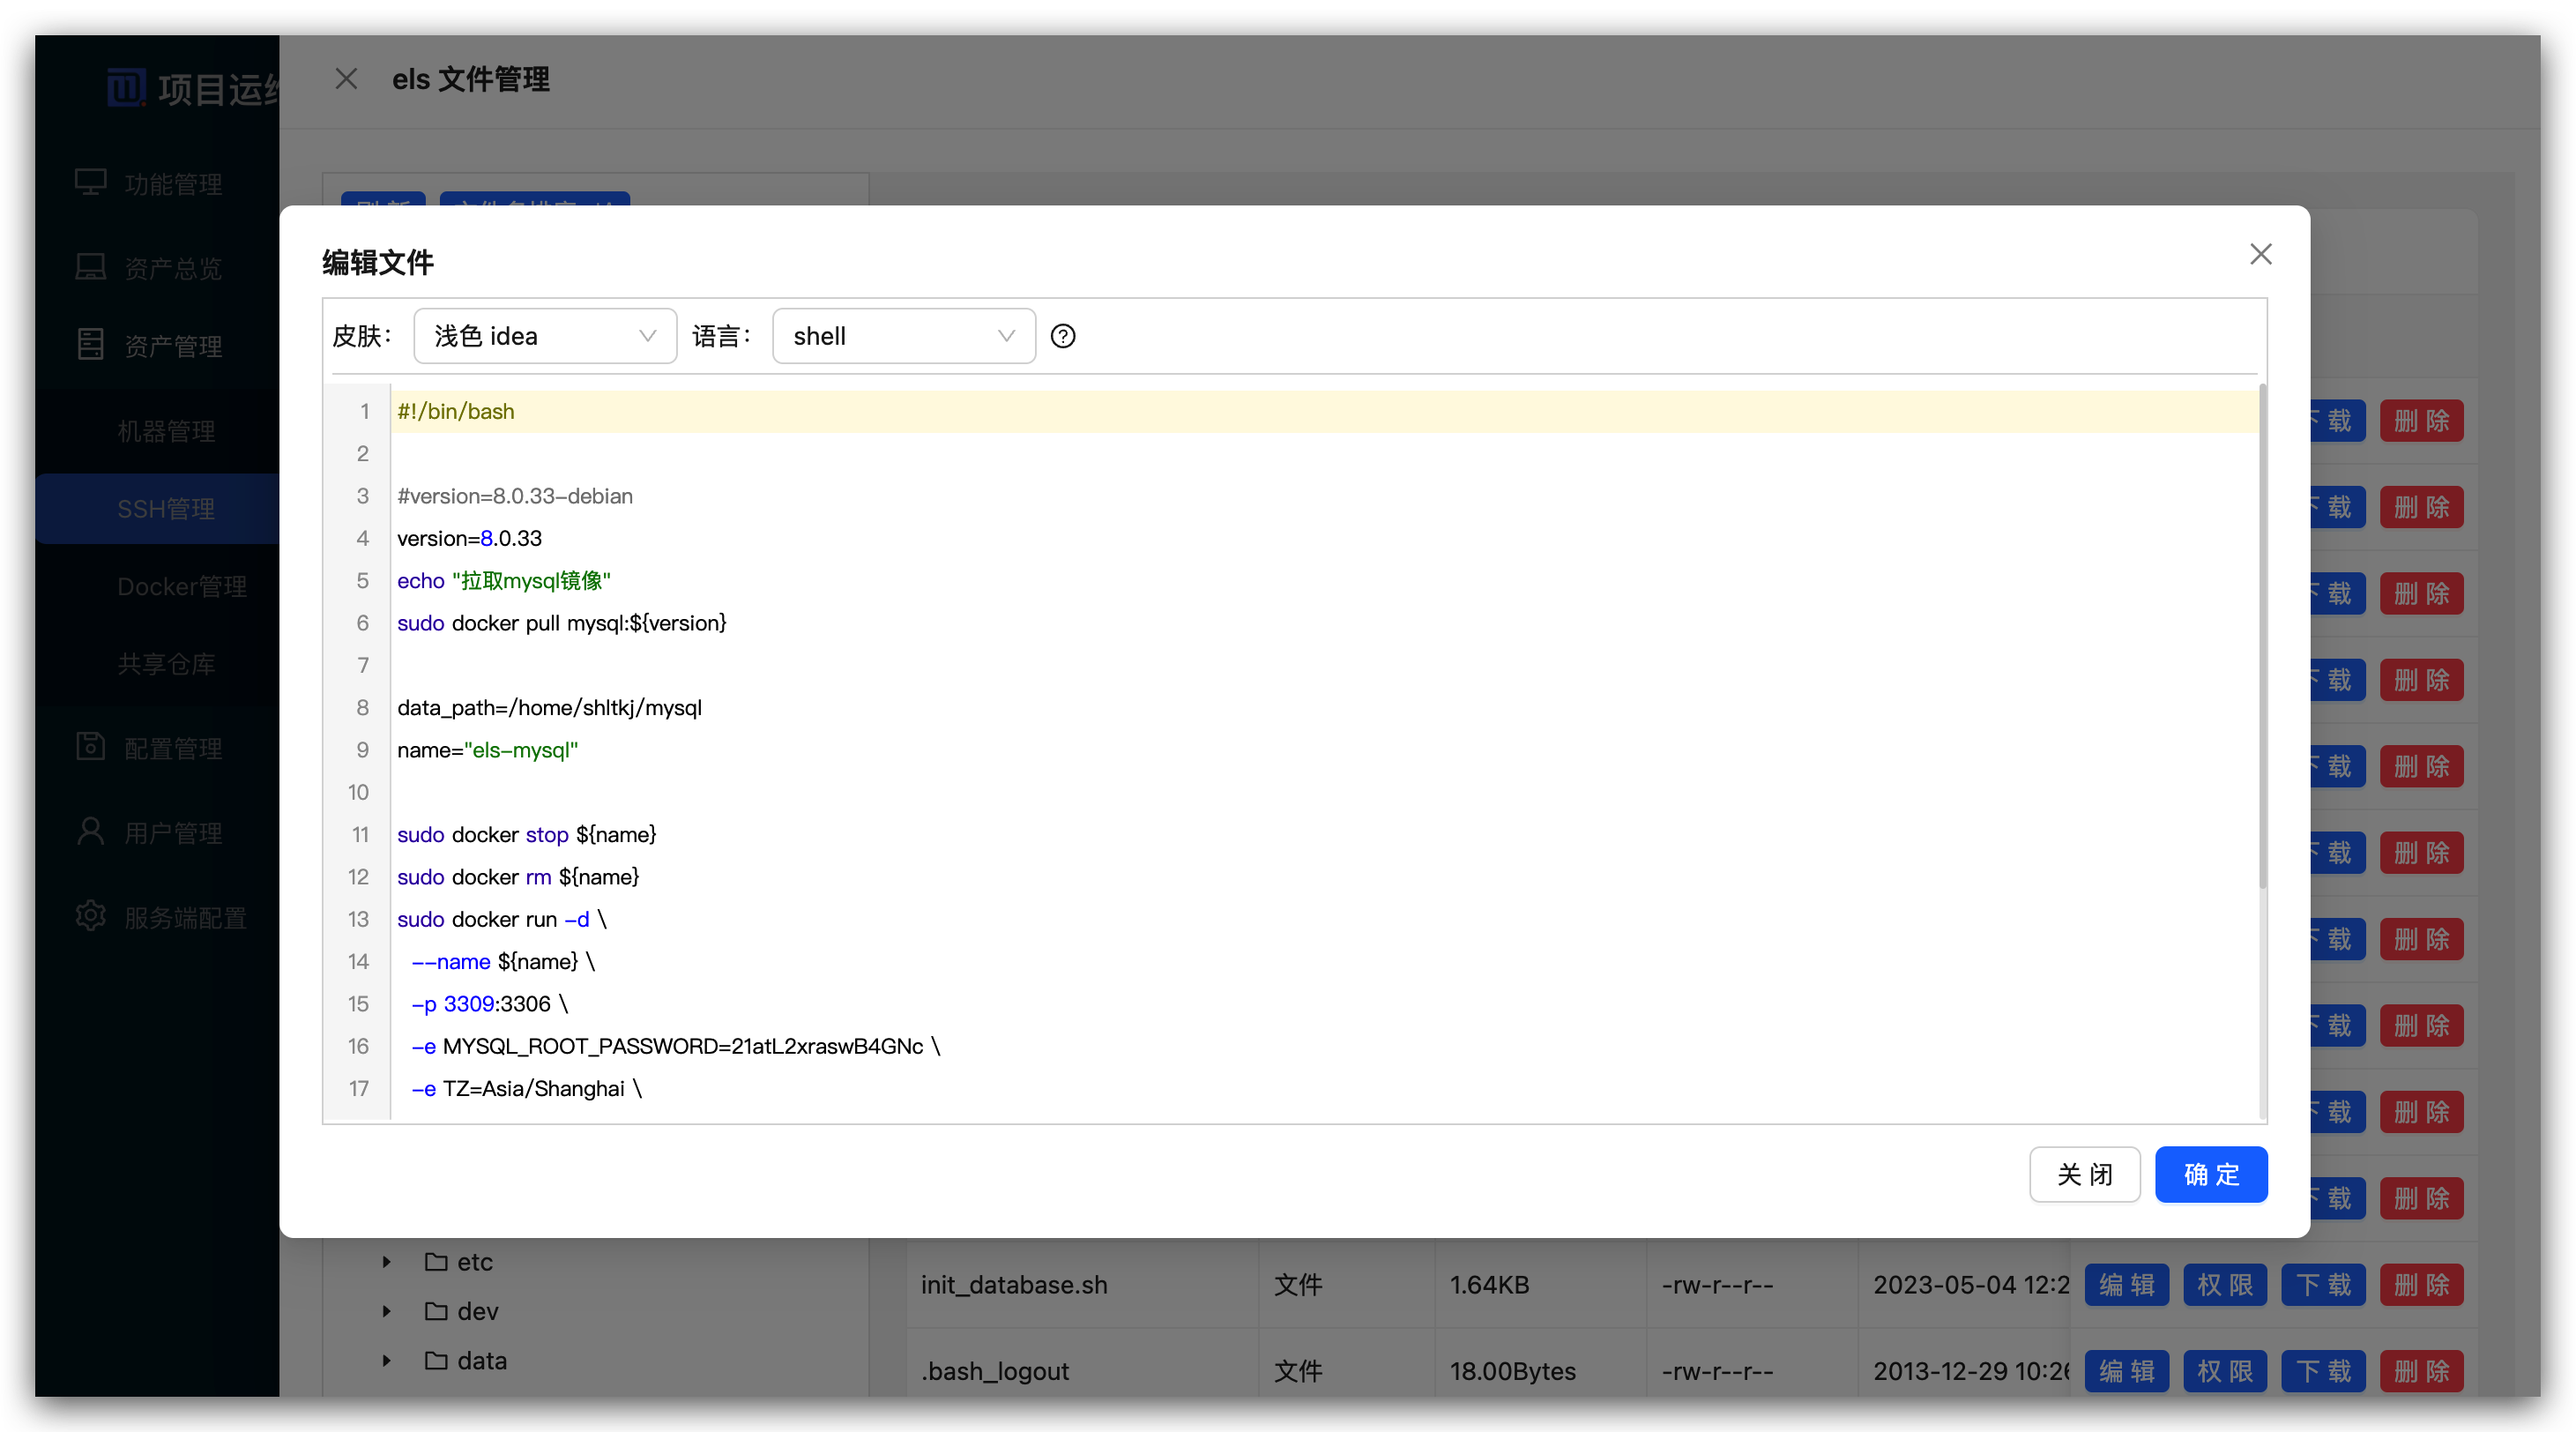Click the 关闭 button in dialog
This screenshot has height=1432, width=2576.
click(x=2084, y=1174)
